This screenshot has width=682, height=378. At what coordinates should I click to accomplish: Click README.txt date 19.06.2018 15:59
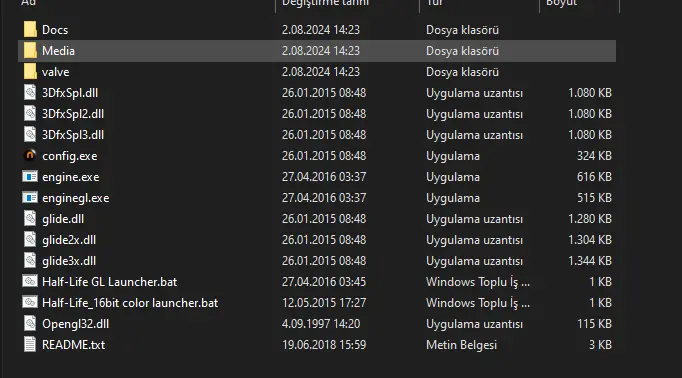[324, 345]
